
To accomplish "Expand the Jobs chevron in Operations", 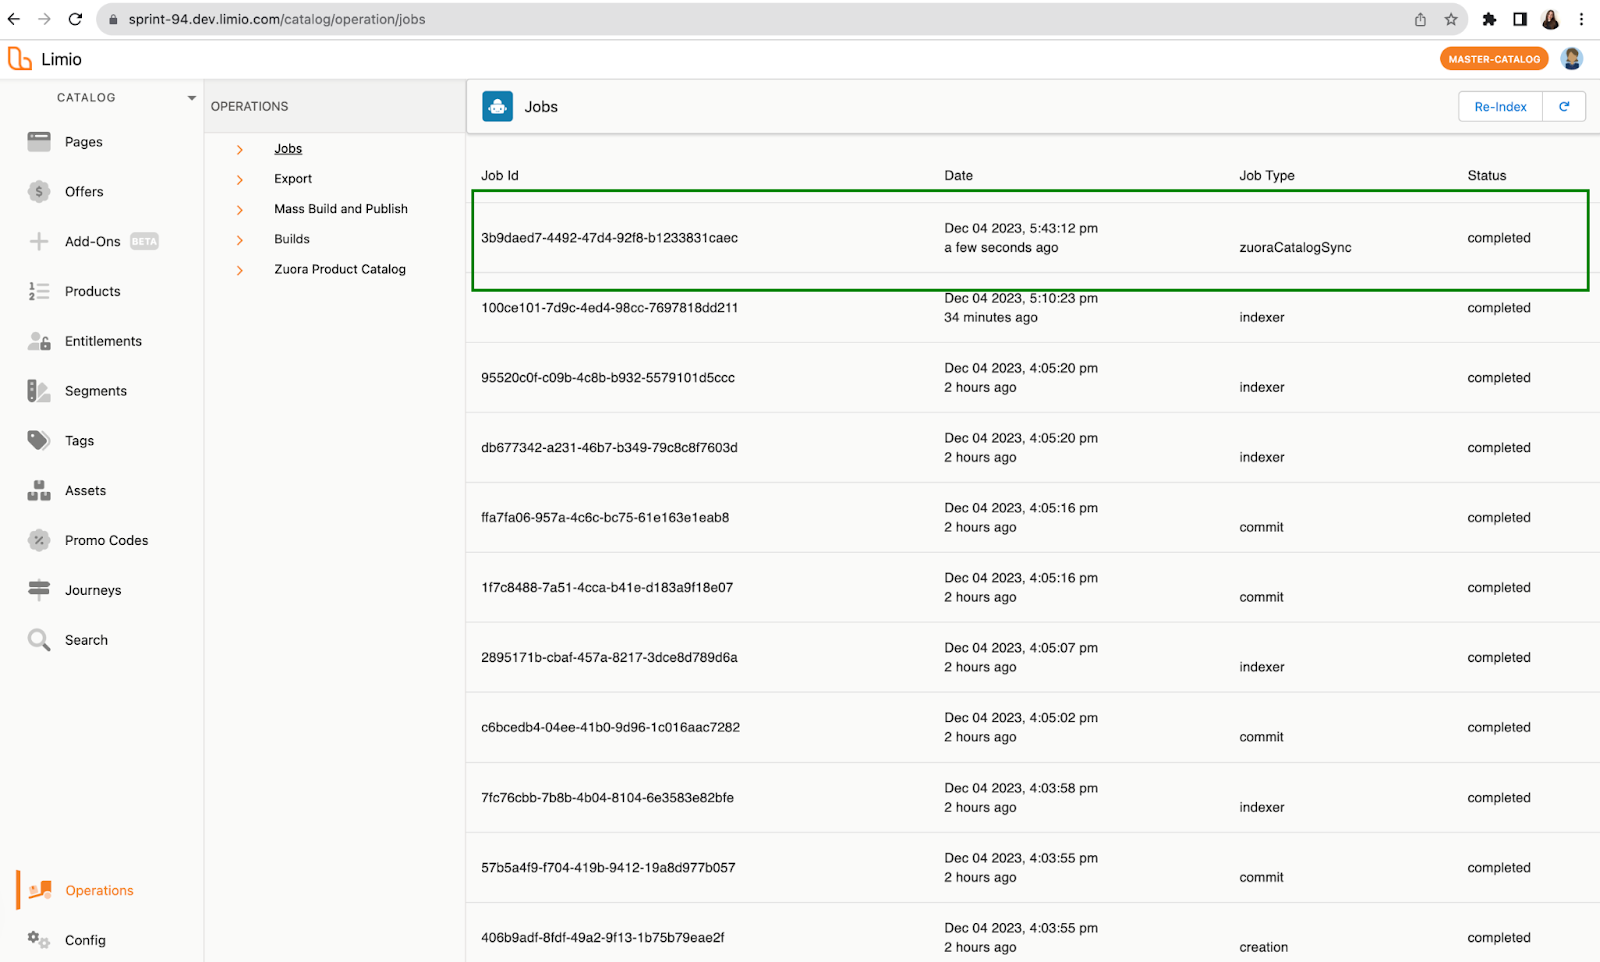I will point(240,150).
